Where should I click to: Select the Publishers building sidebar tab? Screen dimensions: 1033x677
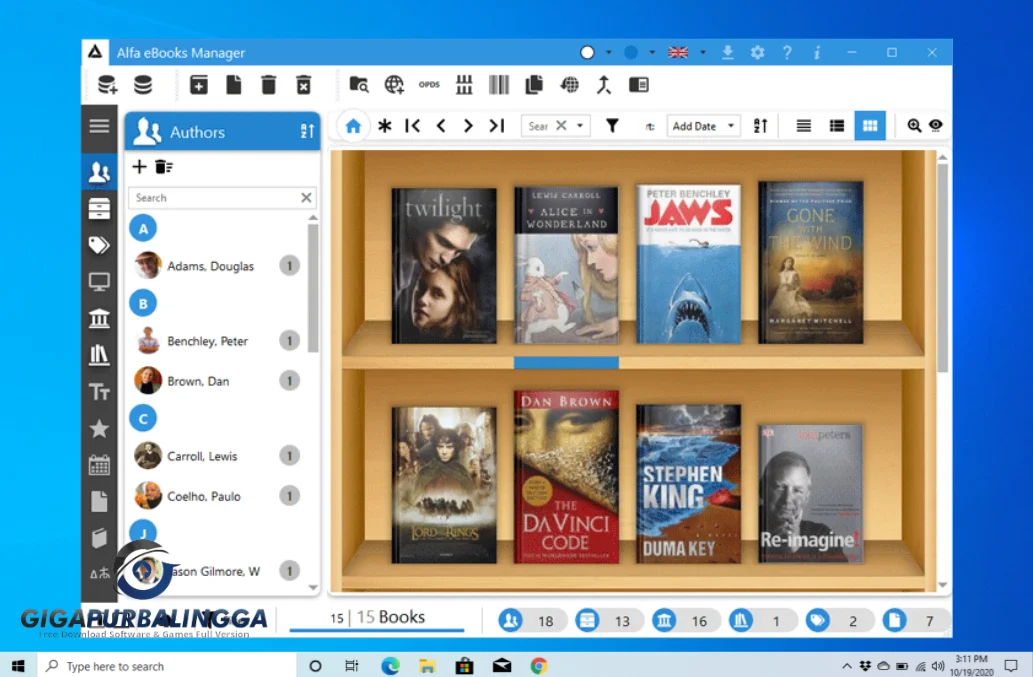99,319
